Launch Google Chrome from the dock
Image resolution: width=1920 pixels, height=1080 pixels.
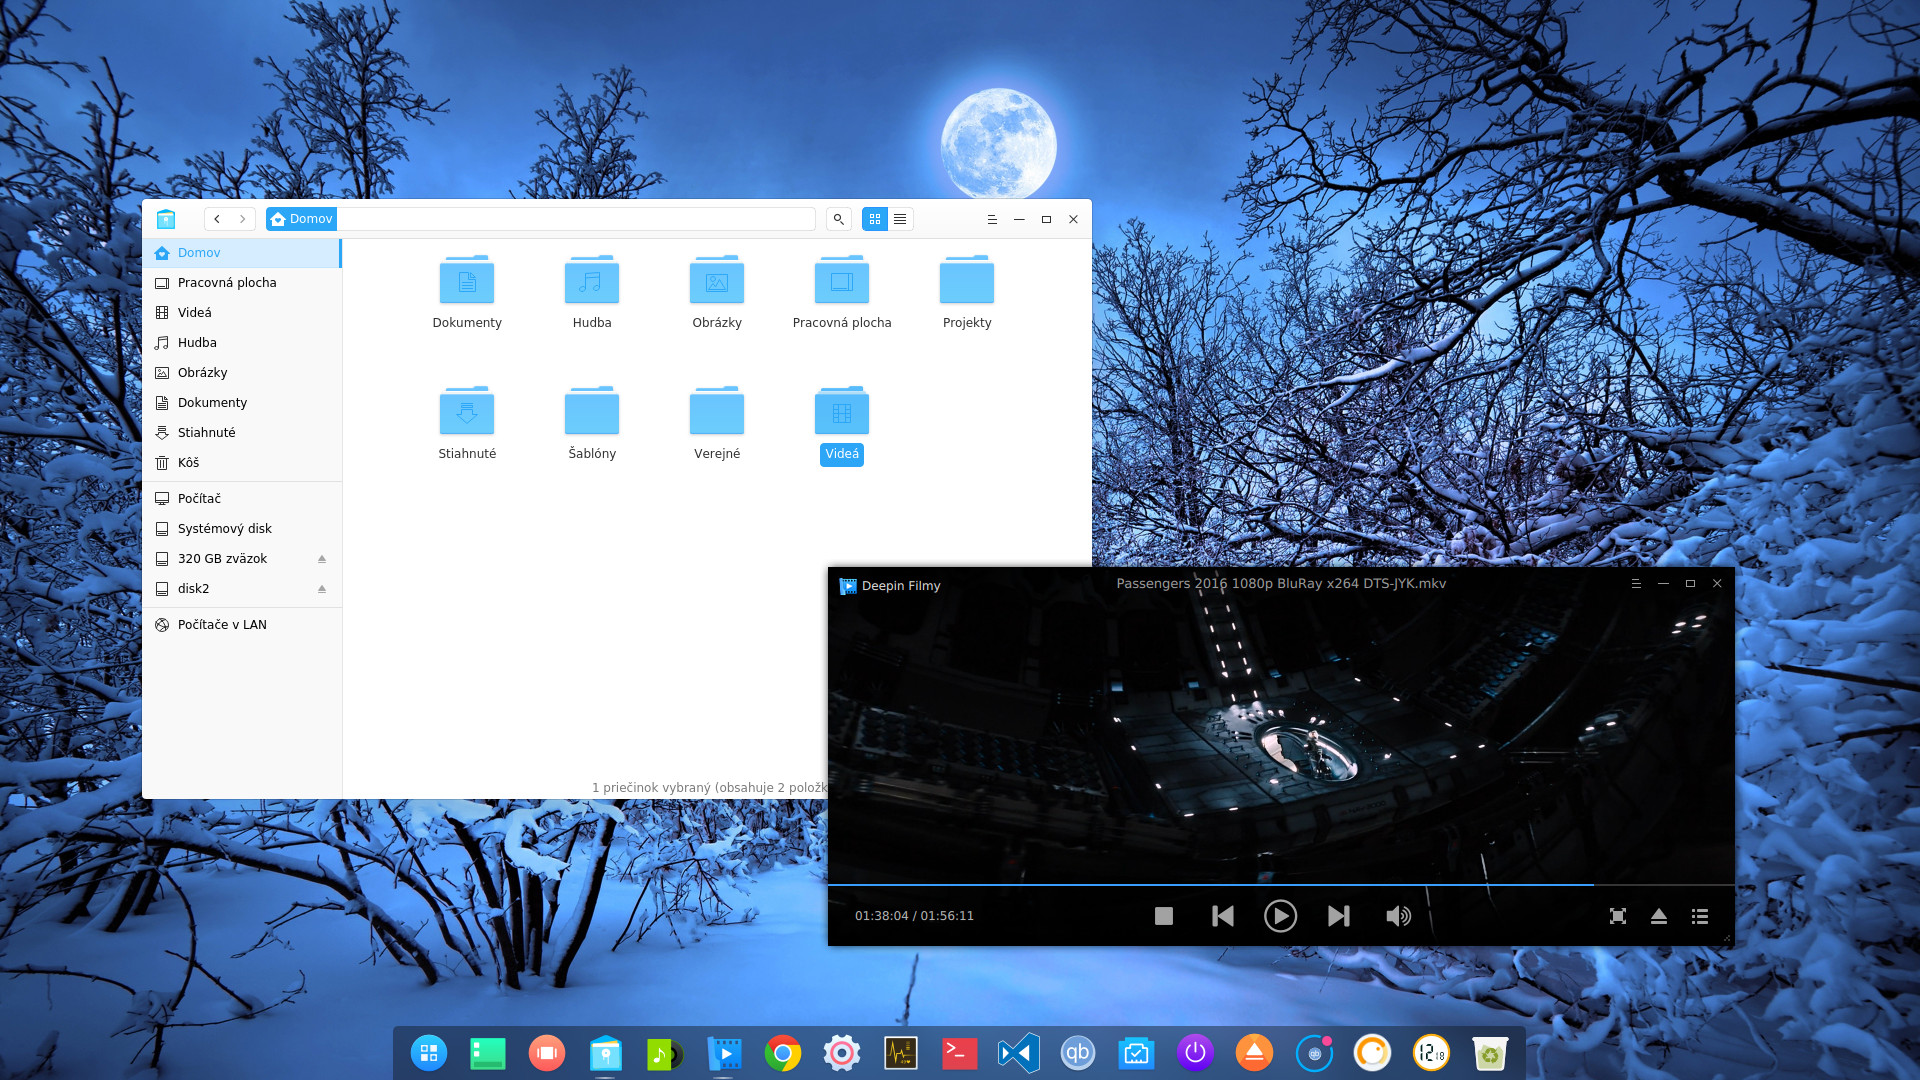tap(783, 1053)
